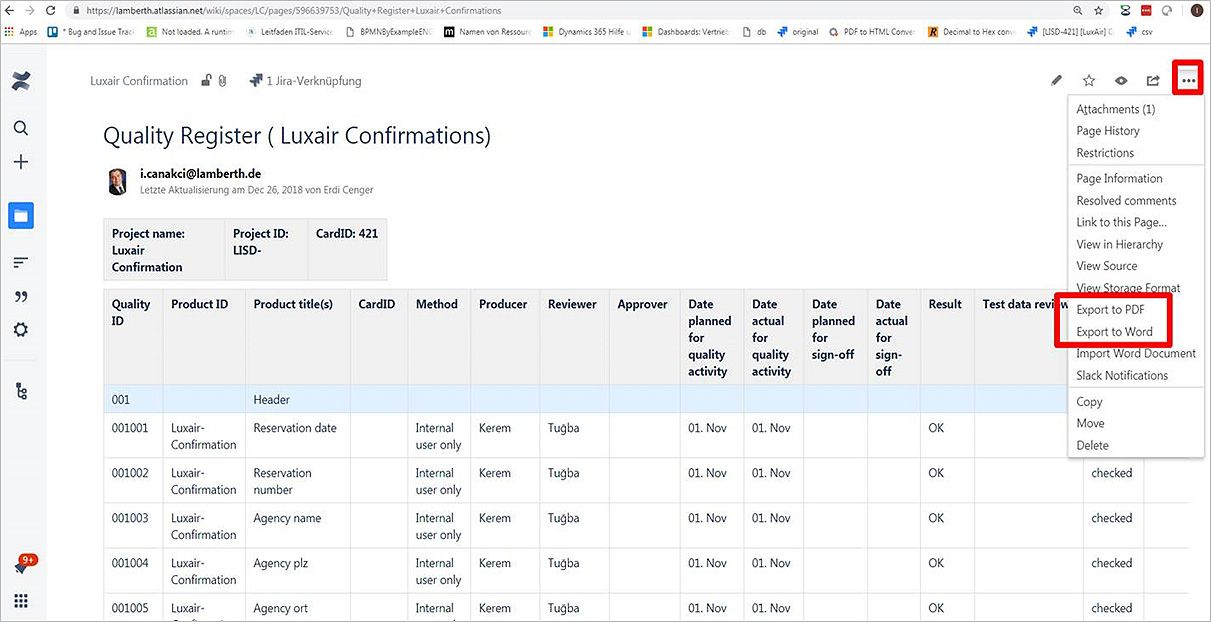The height and width of the screenshot is (622, 1211).
Task: Open the page tree icon in the sidebar
Action: tap(21, 392)
